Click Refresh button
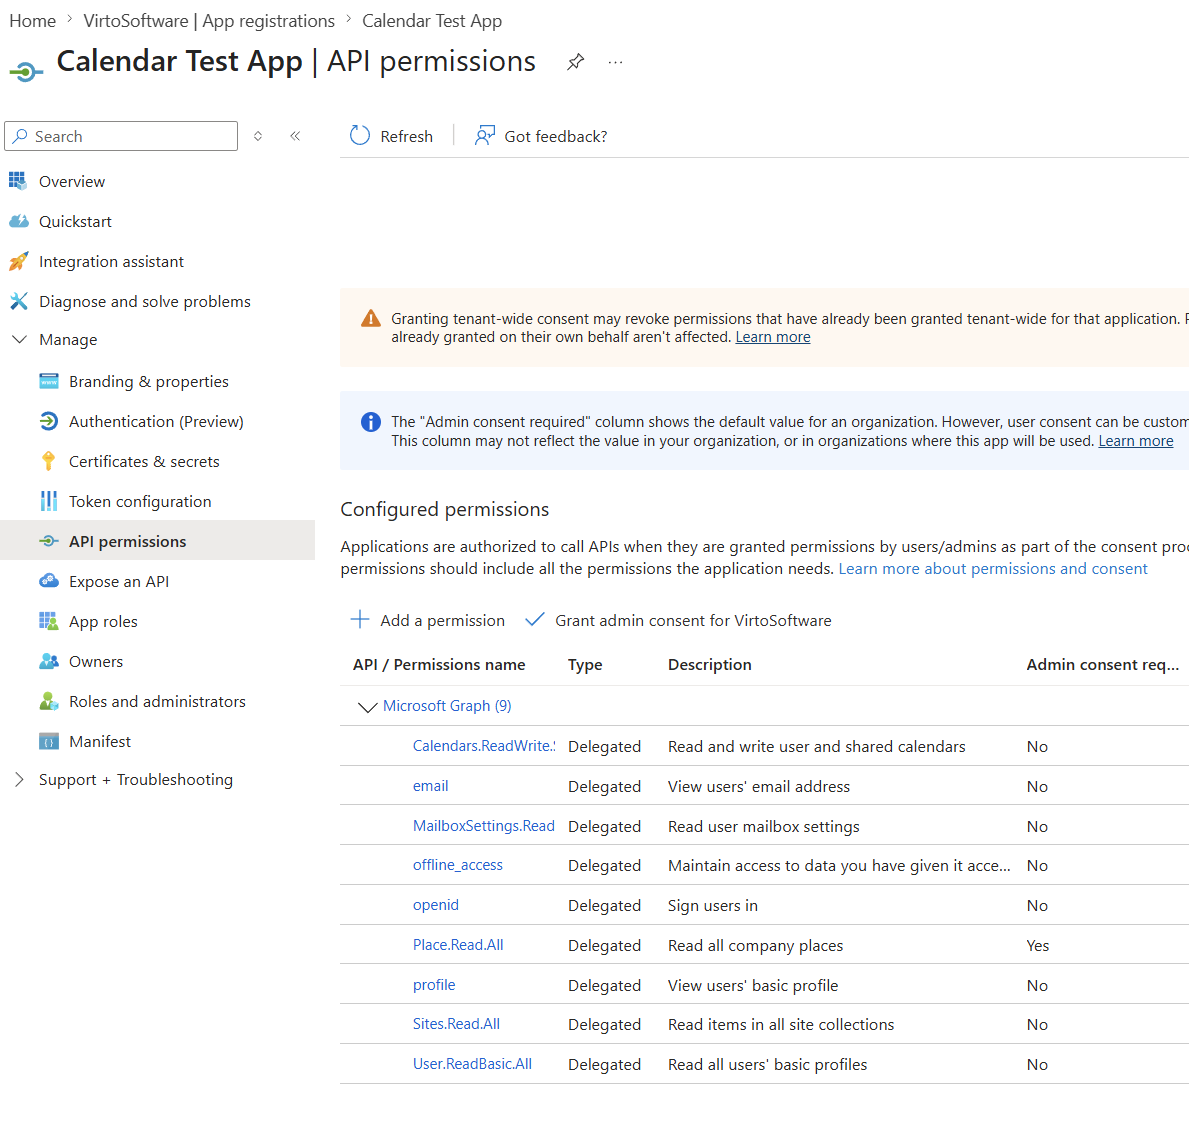The width and height of the screenshot is (1189, 1125). (391, 136)
